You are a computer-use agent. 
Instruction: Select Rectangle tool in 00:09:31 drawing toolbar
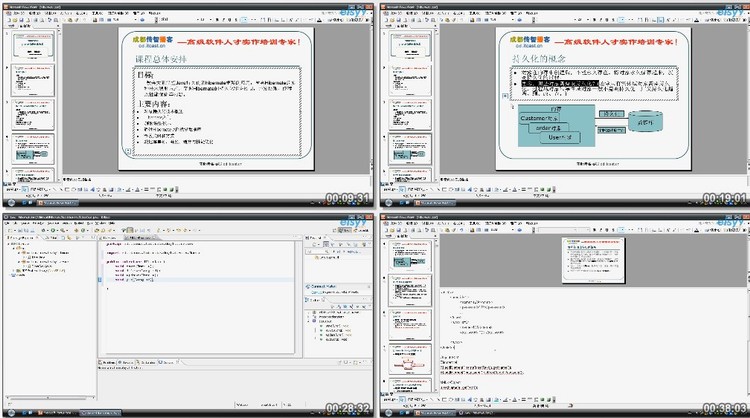click(67, 189)
